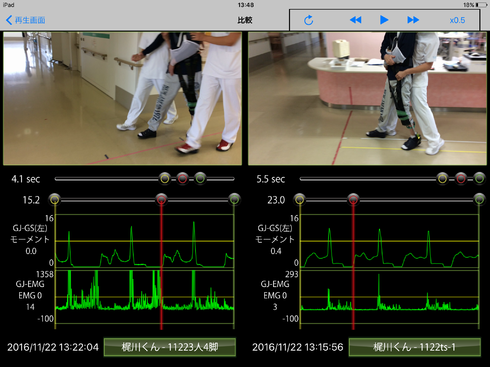Screen dimensions: 490x367
Task: Tap the battery indicator in status bar
Action: tap(482, 5)
